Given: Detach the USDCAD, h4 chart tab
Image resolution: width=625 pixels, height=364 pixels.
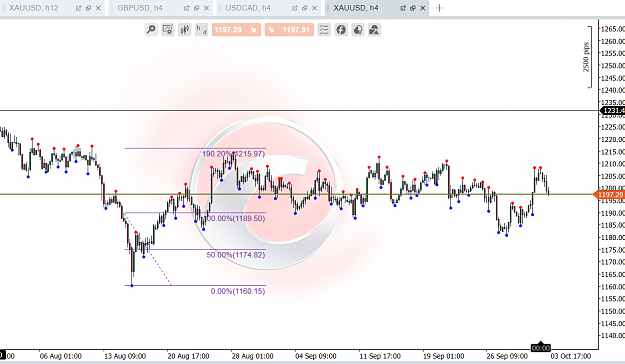Looking at the screenshot, I should pyautogui.click(x=295, y=8).
